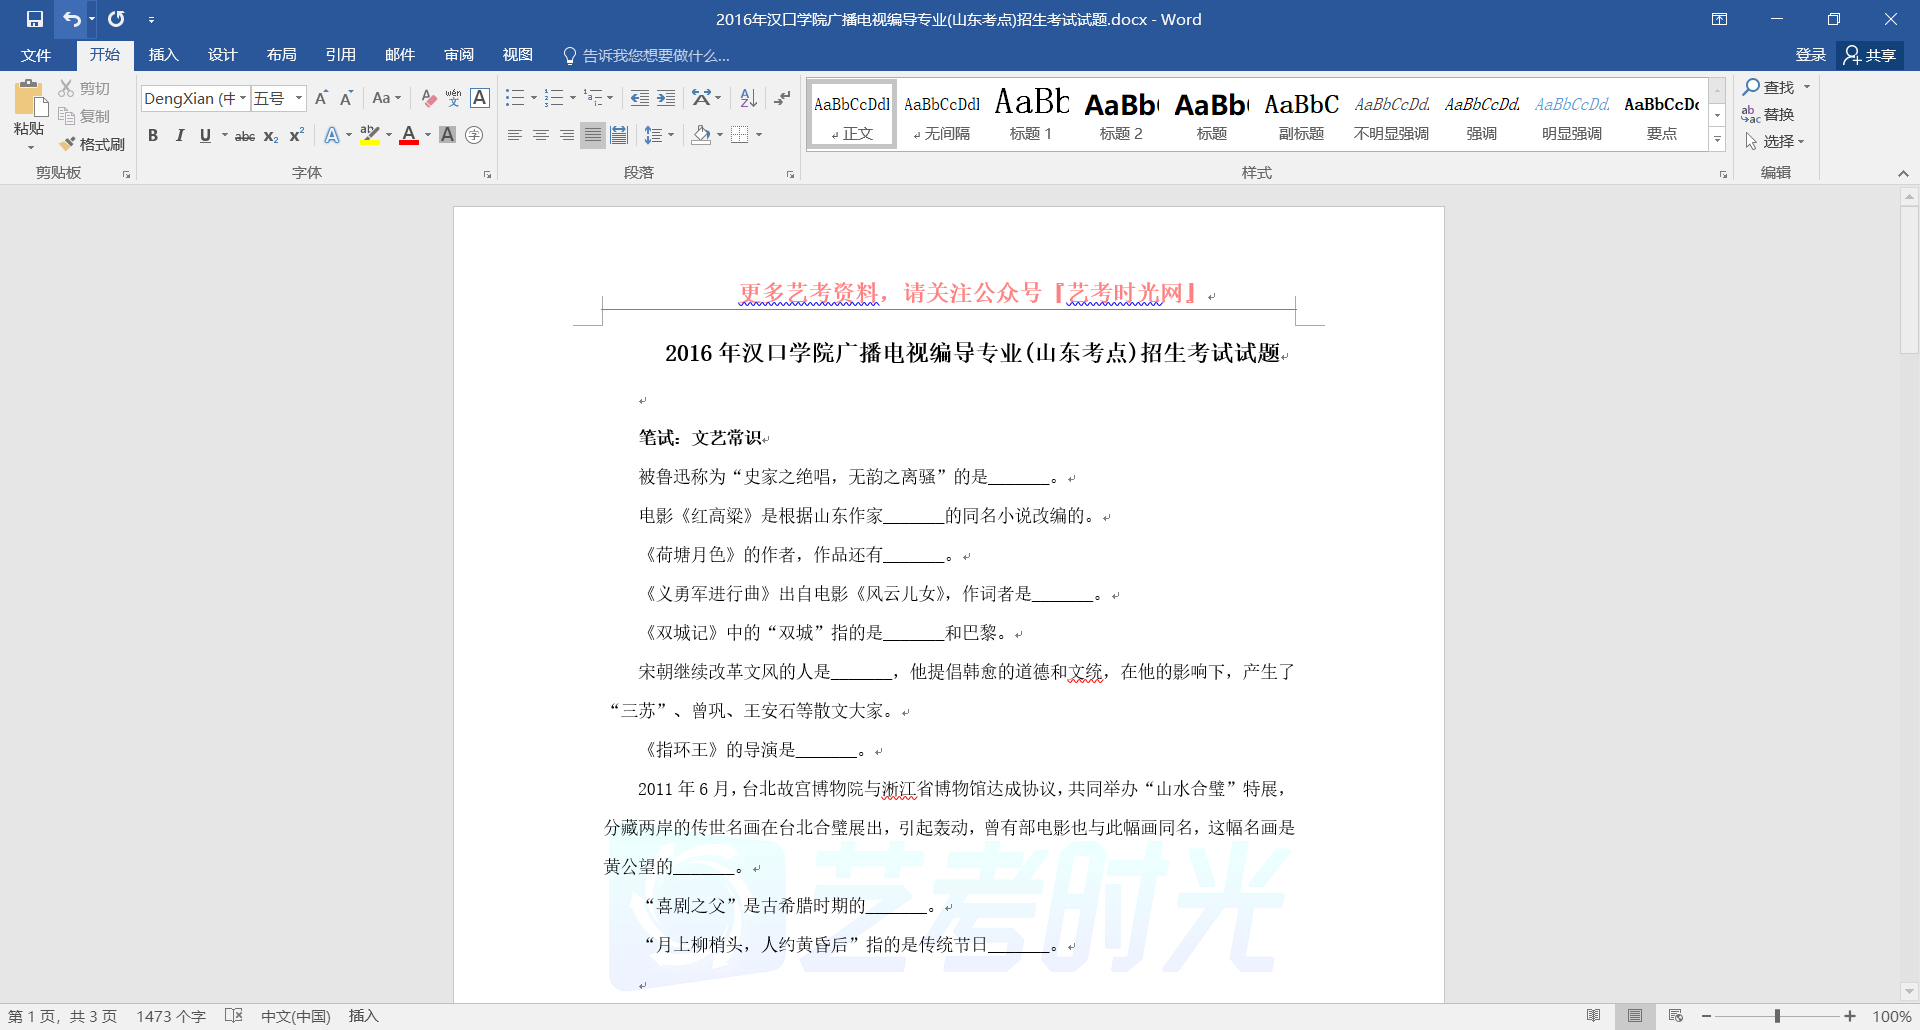Click the Save icon in quick access toolbar
Image resolution: width=1920 pixels, height=1030 pixels.
tap(35, 19)
